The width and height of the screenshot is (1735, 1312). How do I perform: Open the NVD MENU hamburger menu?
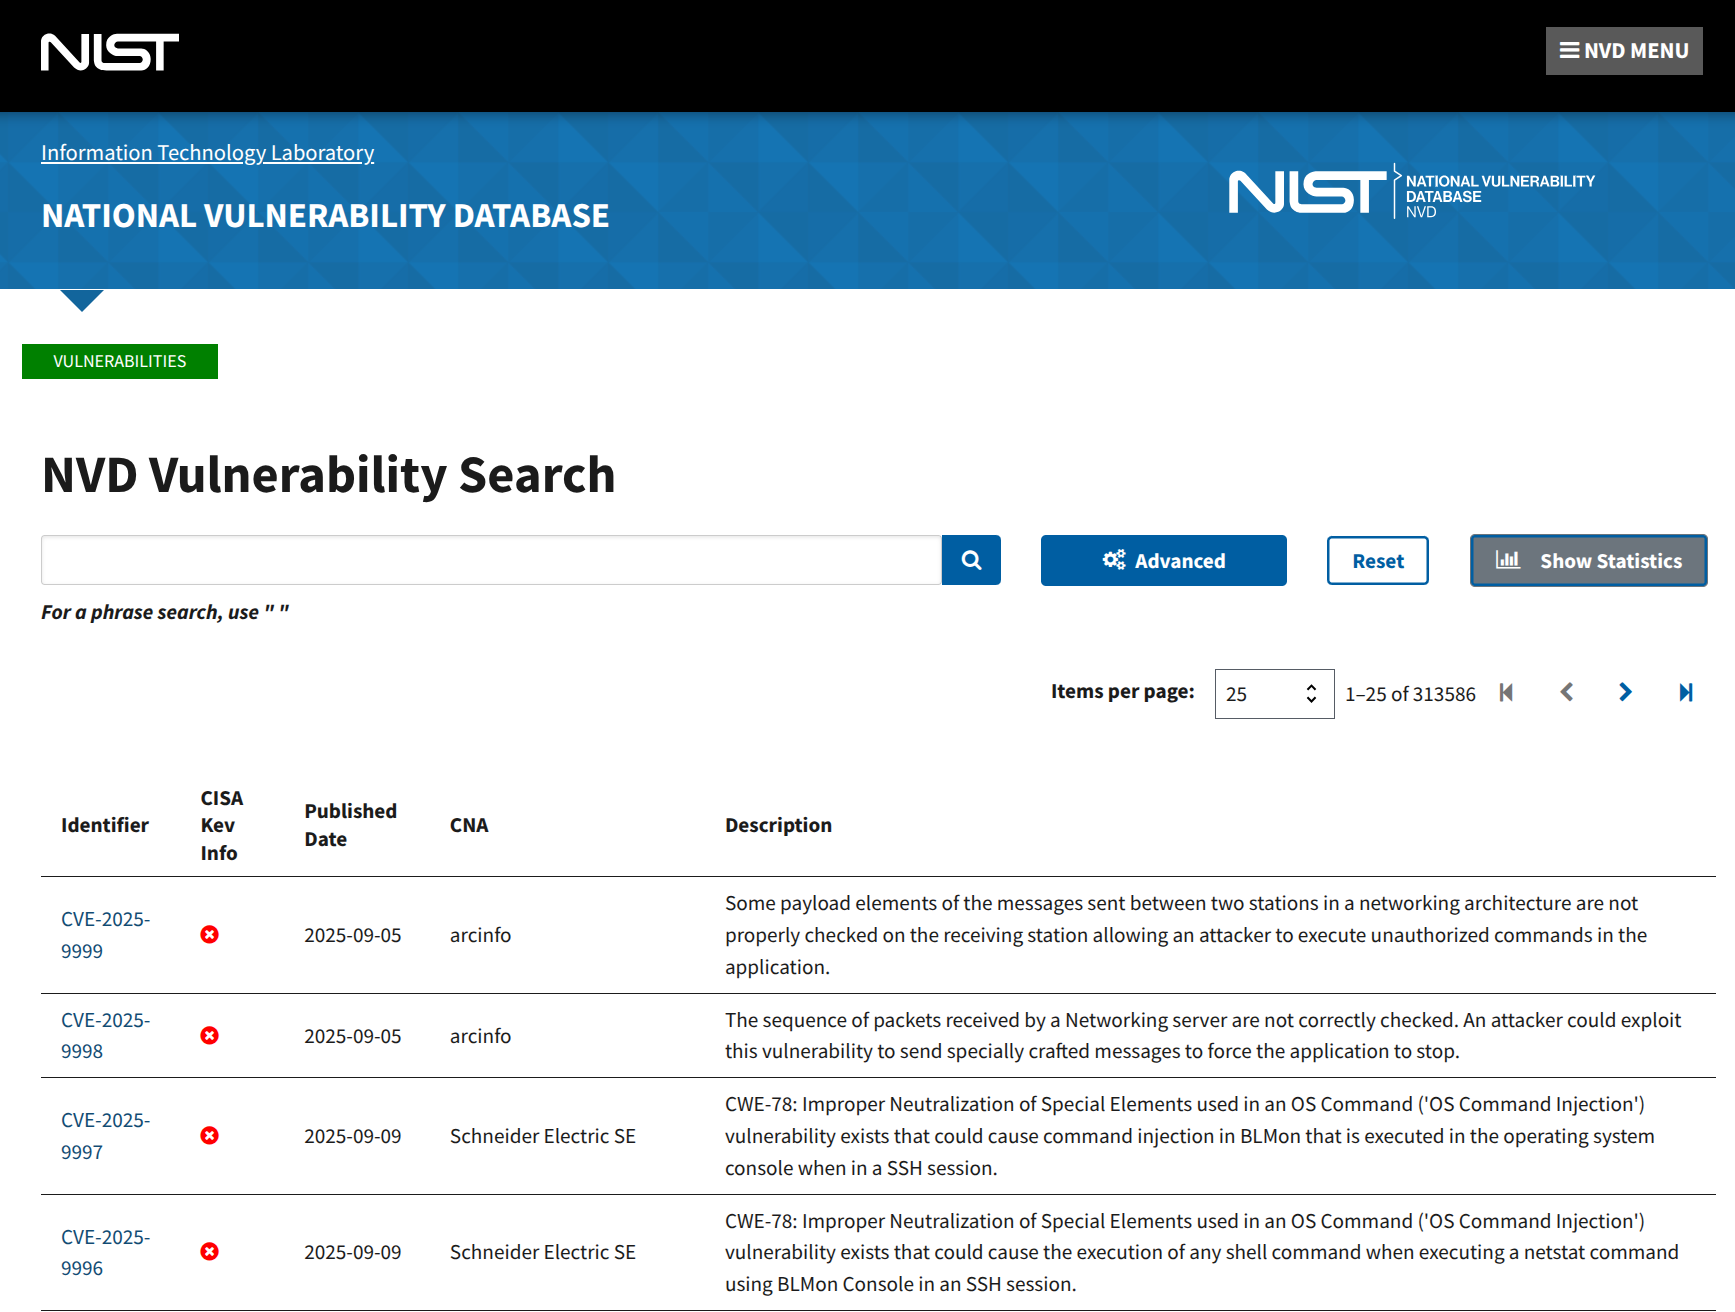(x=1623, y=51)
